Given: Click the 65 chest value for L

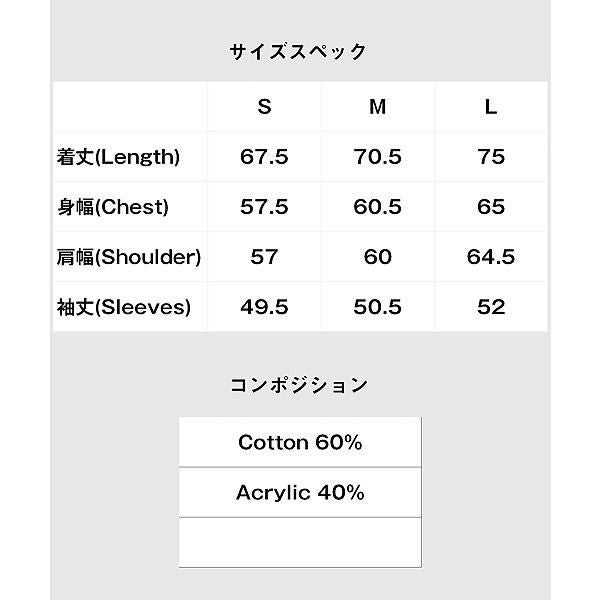Looking at the screenshot, I should [x=490, y=207].
